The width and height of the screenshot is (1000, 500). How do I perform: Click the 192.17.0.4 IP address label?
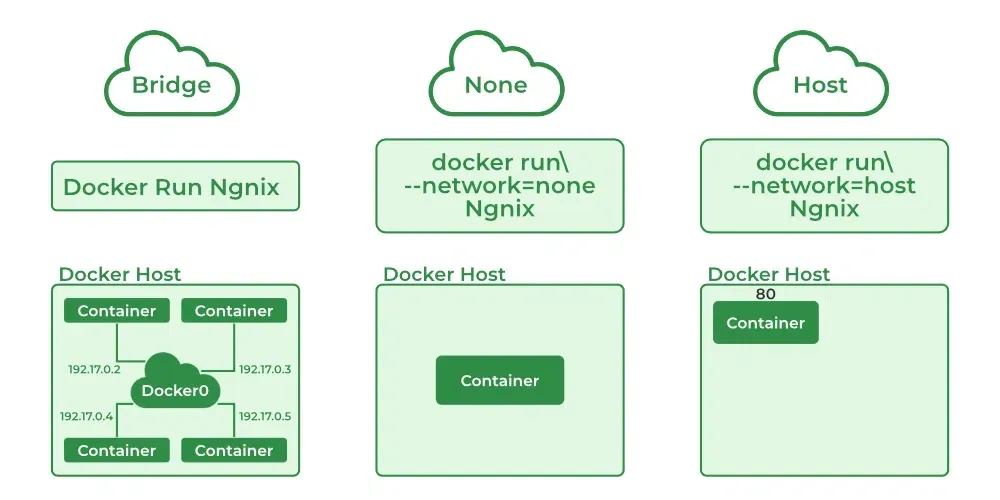87,416
